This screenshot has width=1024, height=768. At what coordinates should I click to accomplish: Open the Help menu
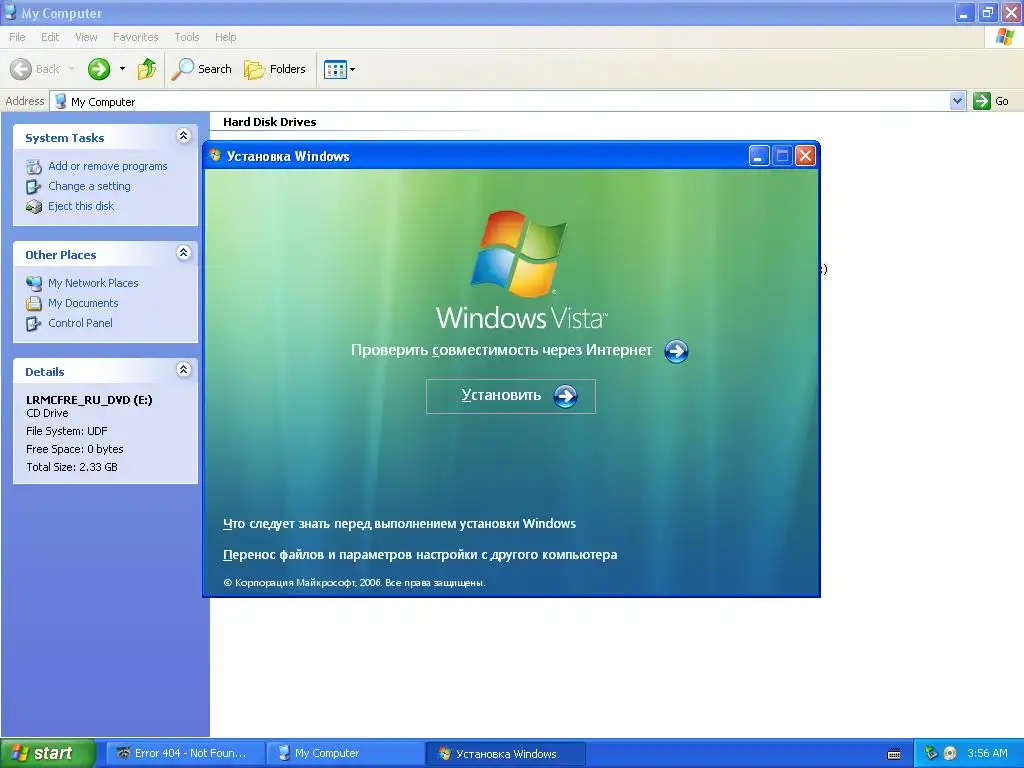(x=225, y=37)
